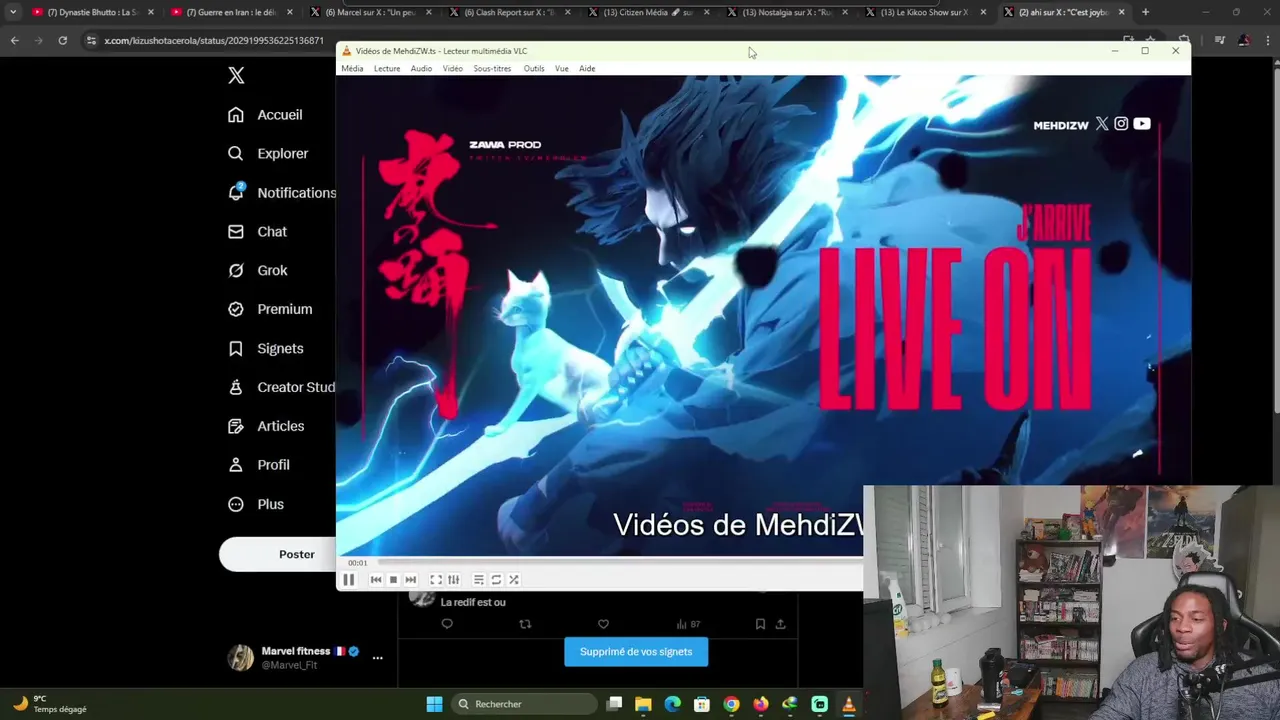View stats showing 87 views
Viewport: 1280px width, 720px height.
[688, 624]
